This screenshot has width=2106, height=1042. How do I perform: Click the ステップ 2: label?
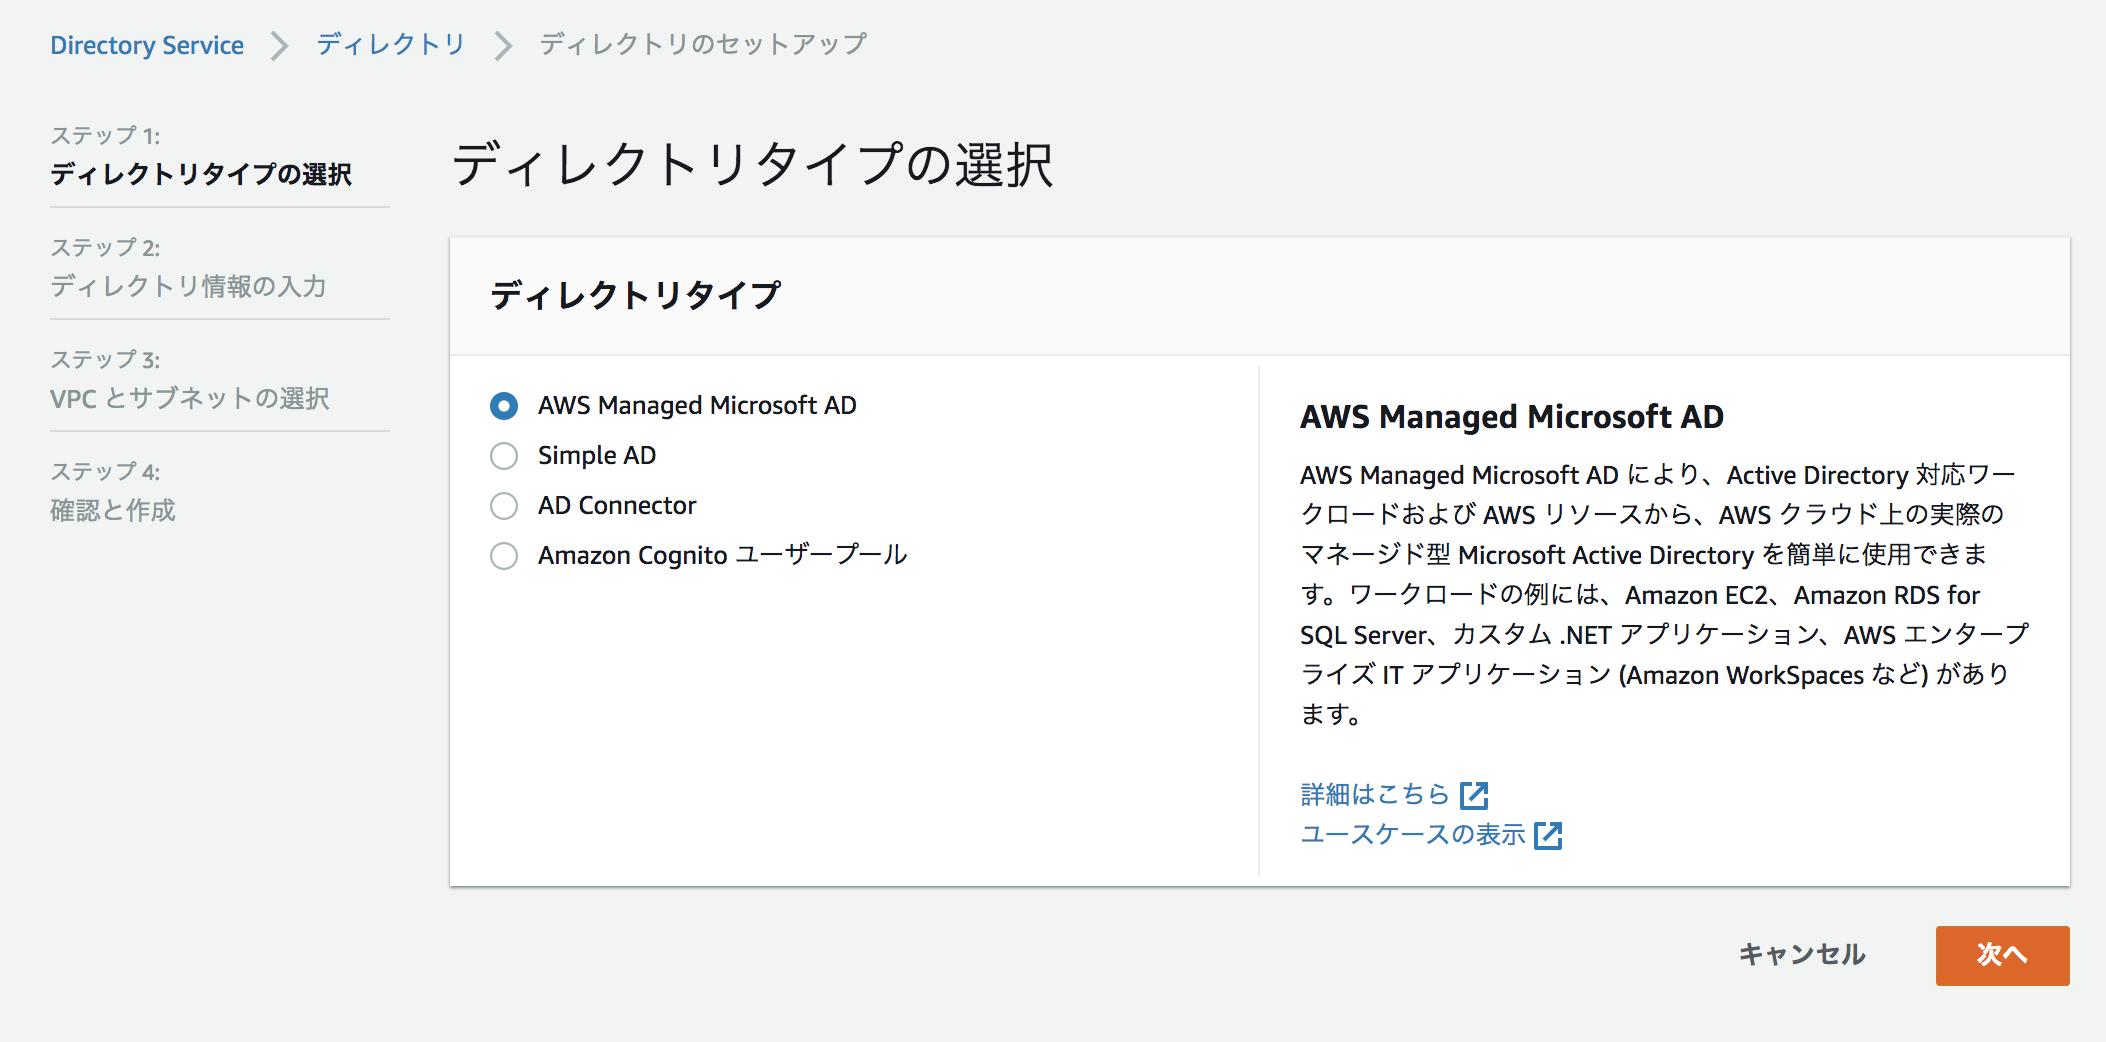click(x=105, y=247)
